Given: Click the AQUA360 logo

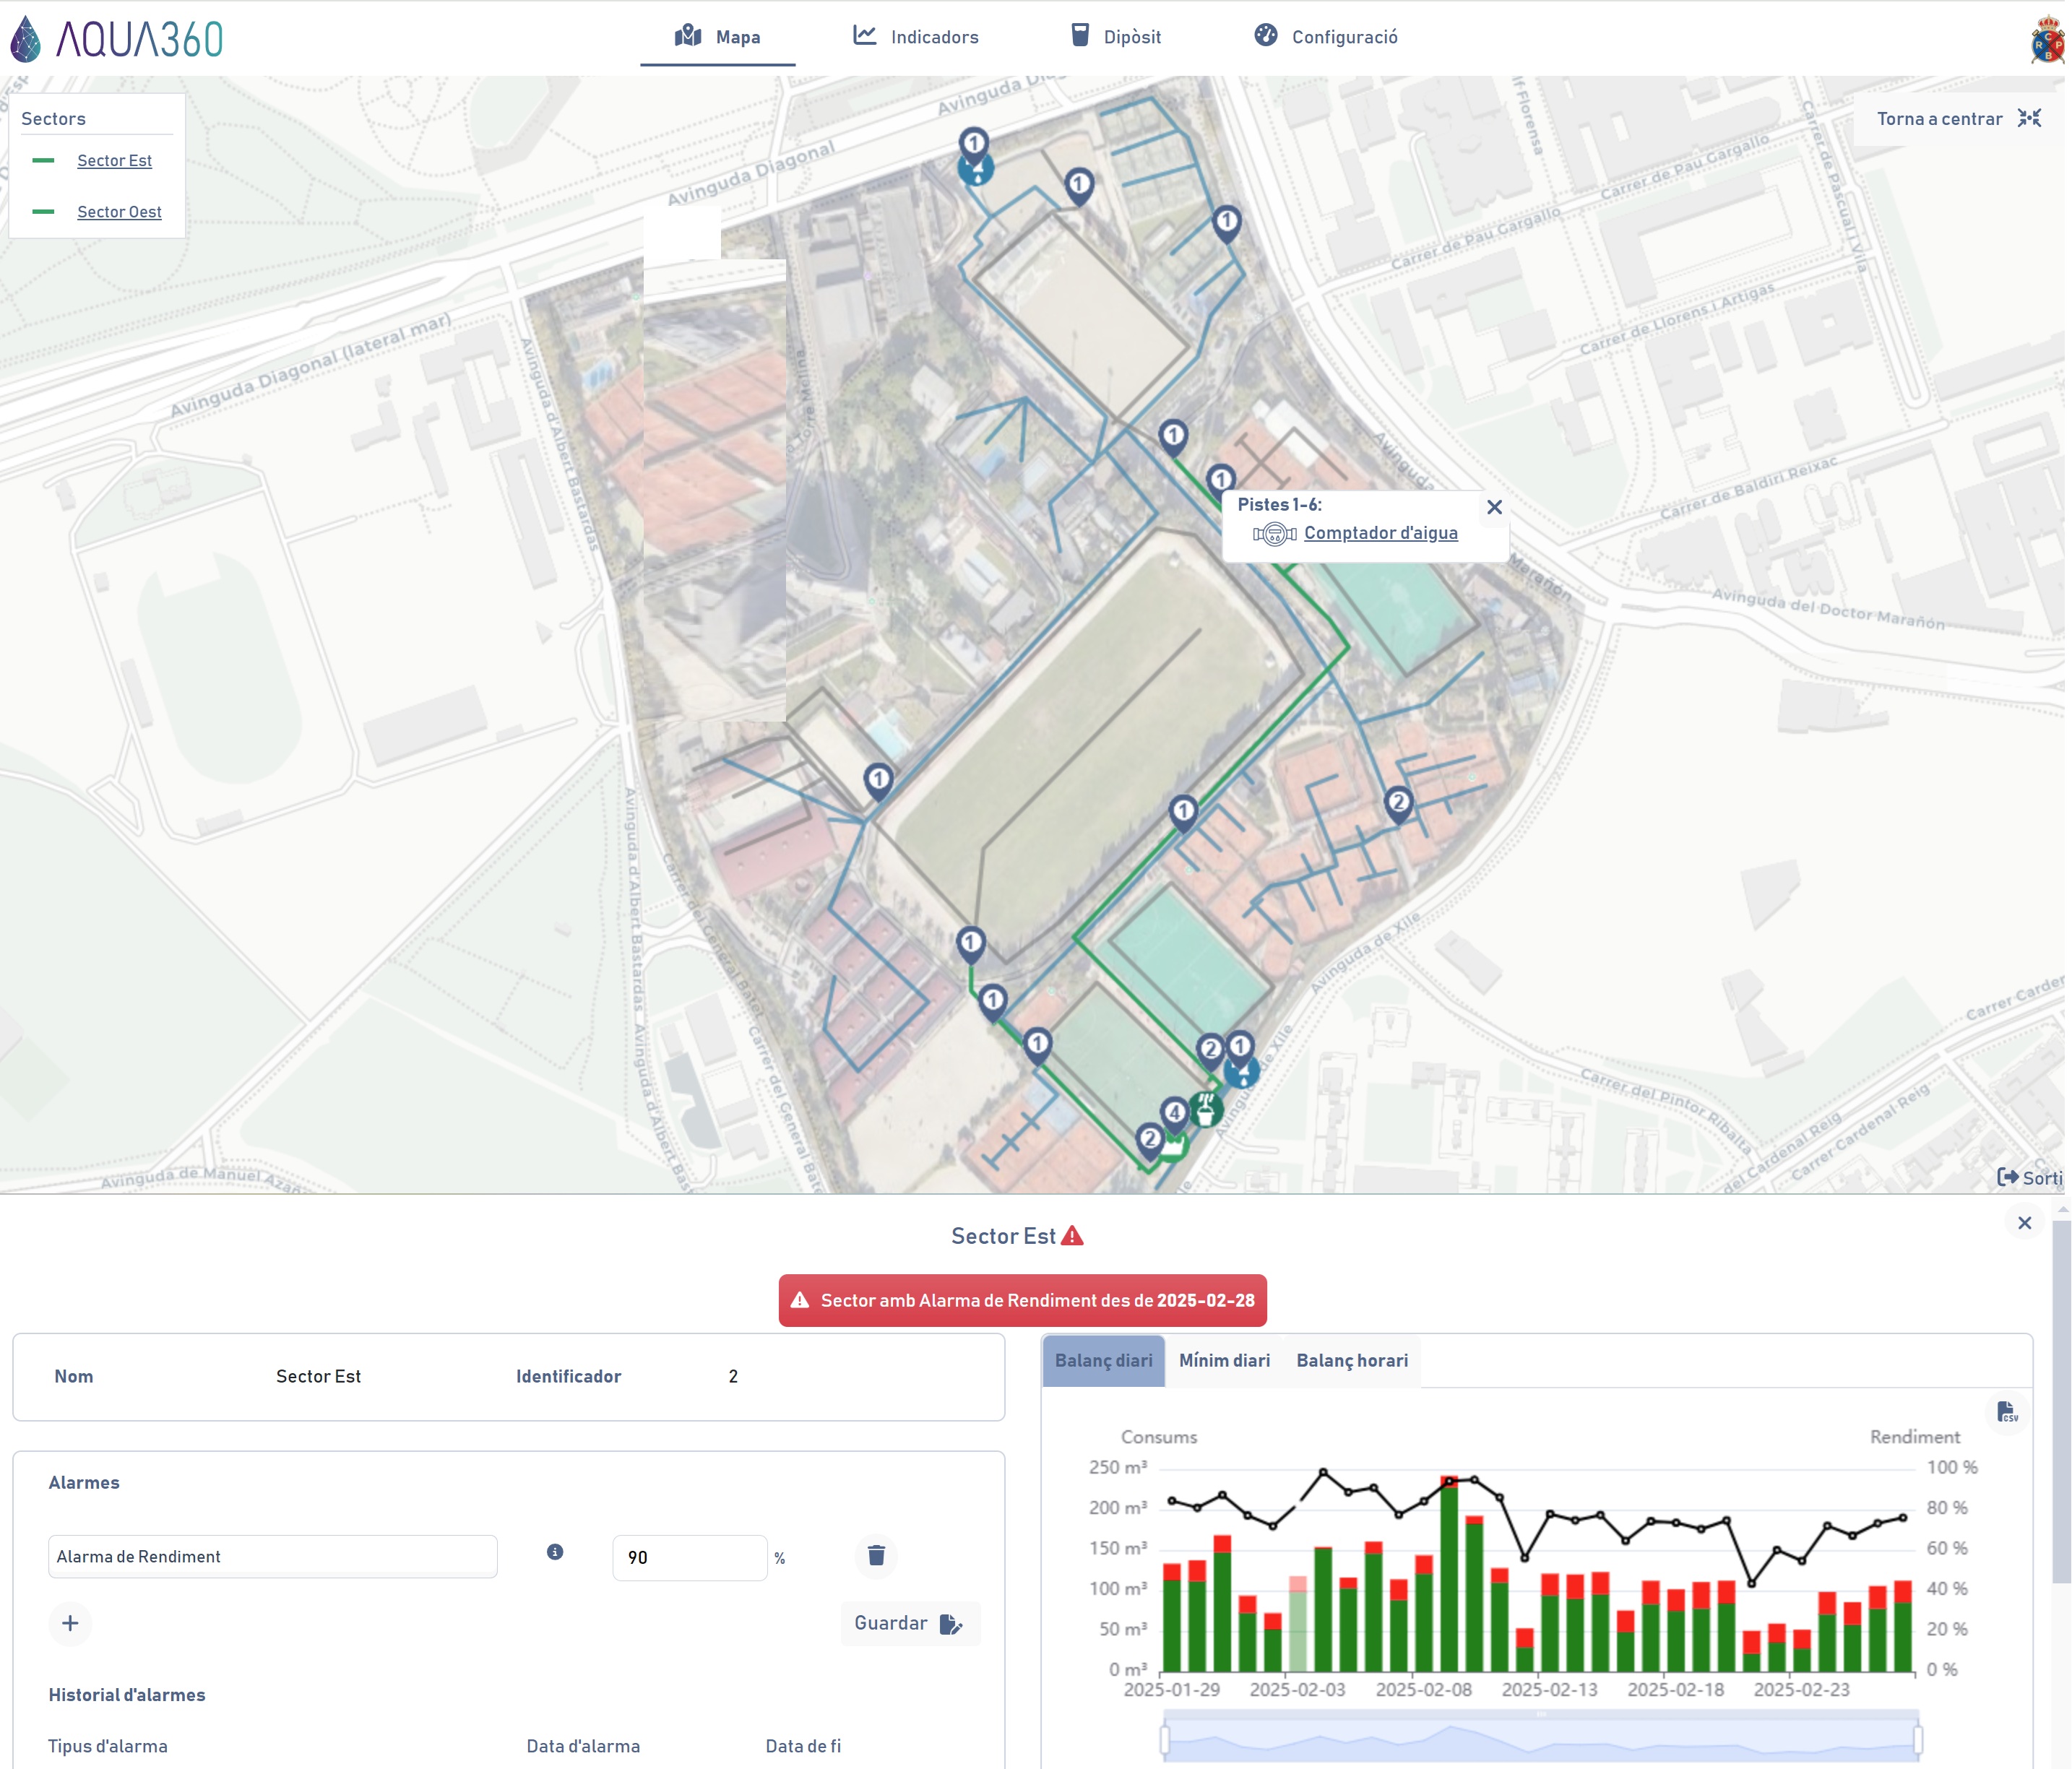Looking at the screenshot, I should point(117,38).
